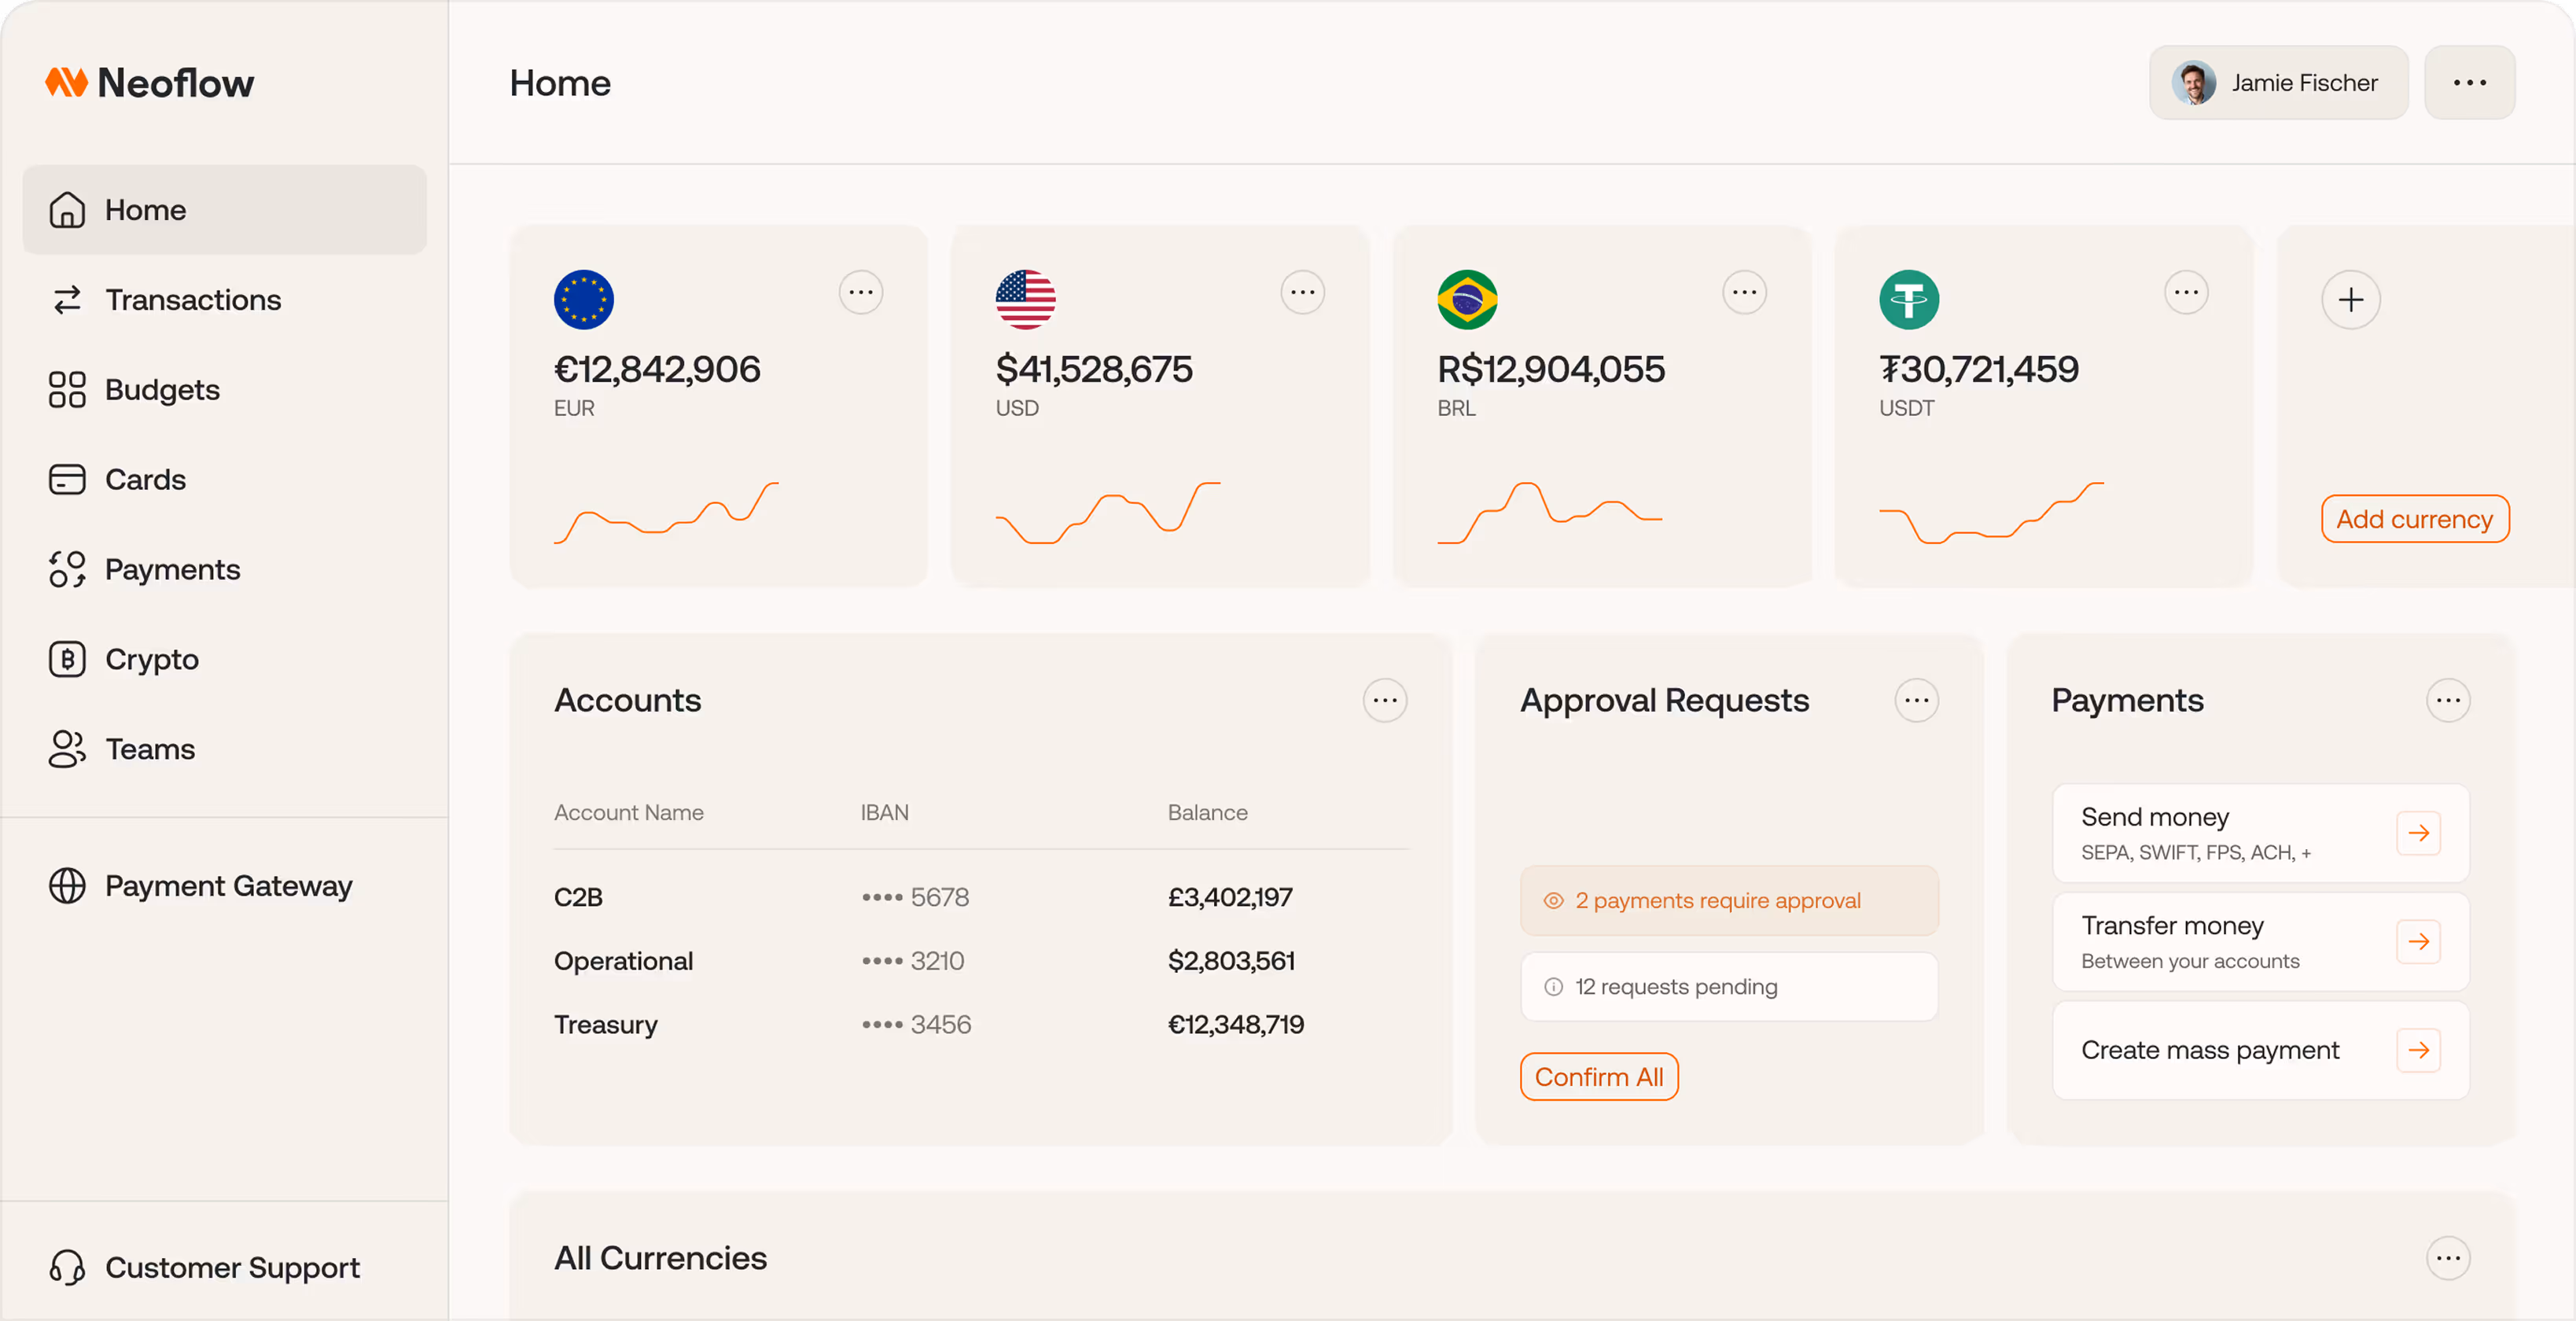Expand the Approval Requests options menu
The image size is (2576, 1321).
pyautogui.click(x=1916, y=700)
